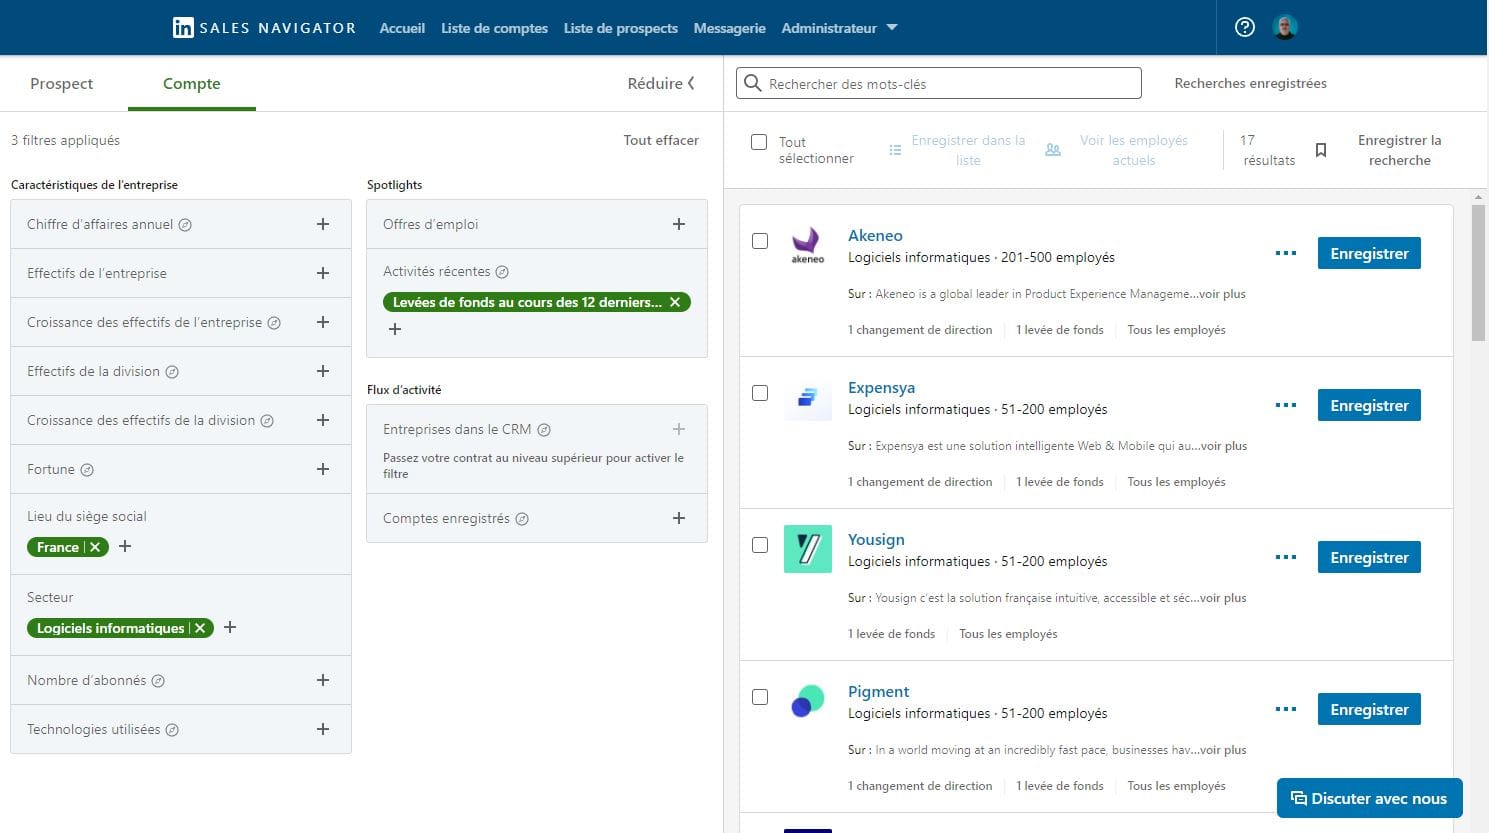The width and height of the screenshot is (1489, 833).
Task: Open the Akeneo company name link
Action: click(x=875, y=235)
